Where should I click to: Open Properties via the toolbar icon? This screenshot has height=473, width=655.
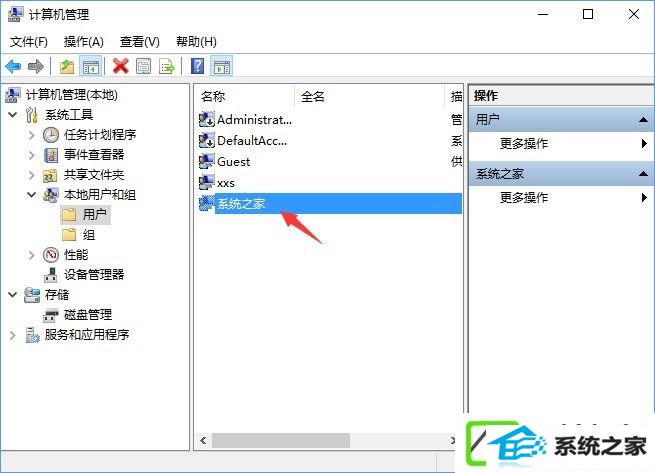pos(144,66)
